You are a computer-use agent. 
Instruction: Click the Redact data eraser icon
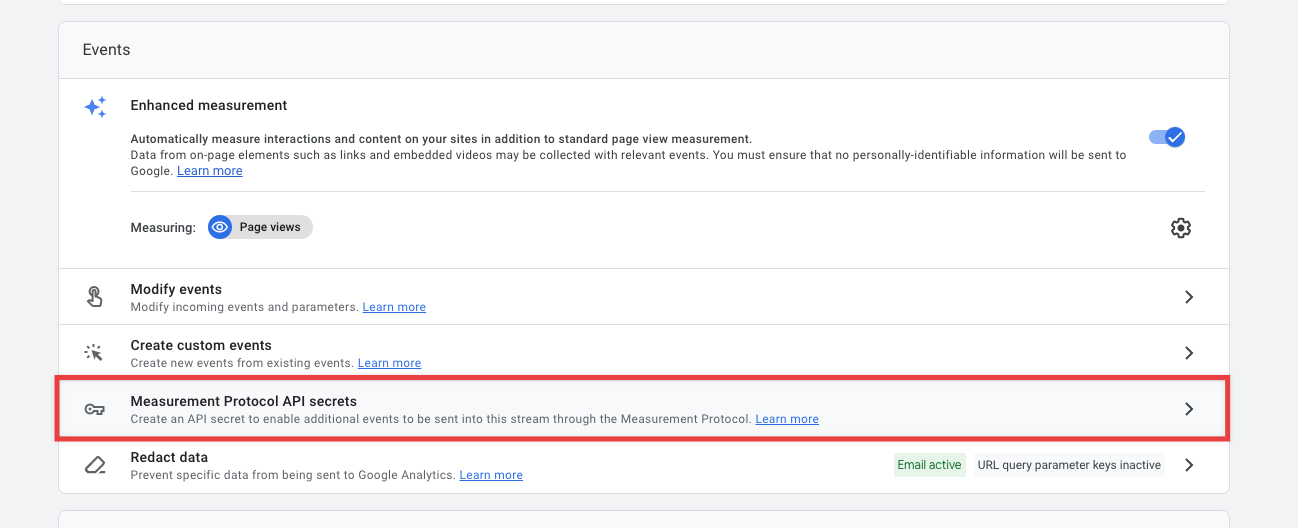click(x=95, y=465)
